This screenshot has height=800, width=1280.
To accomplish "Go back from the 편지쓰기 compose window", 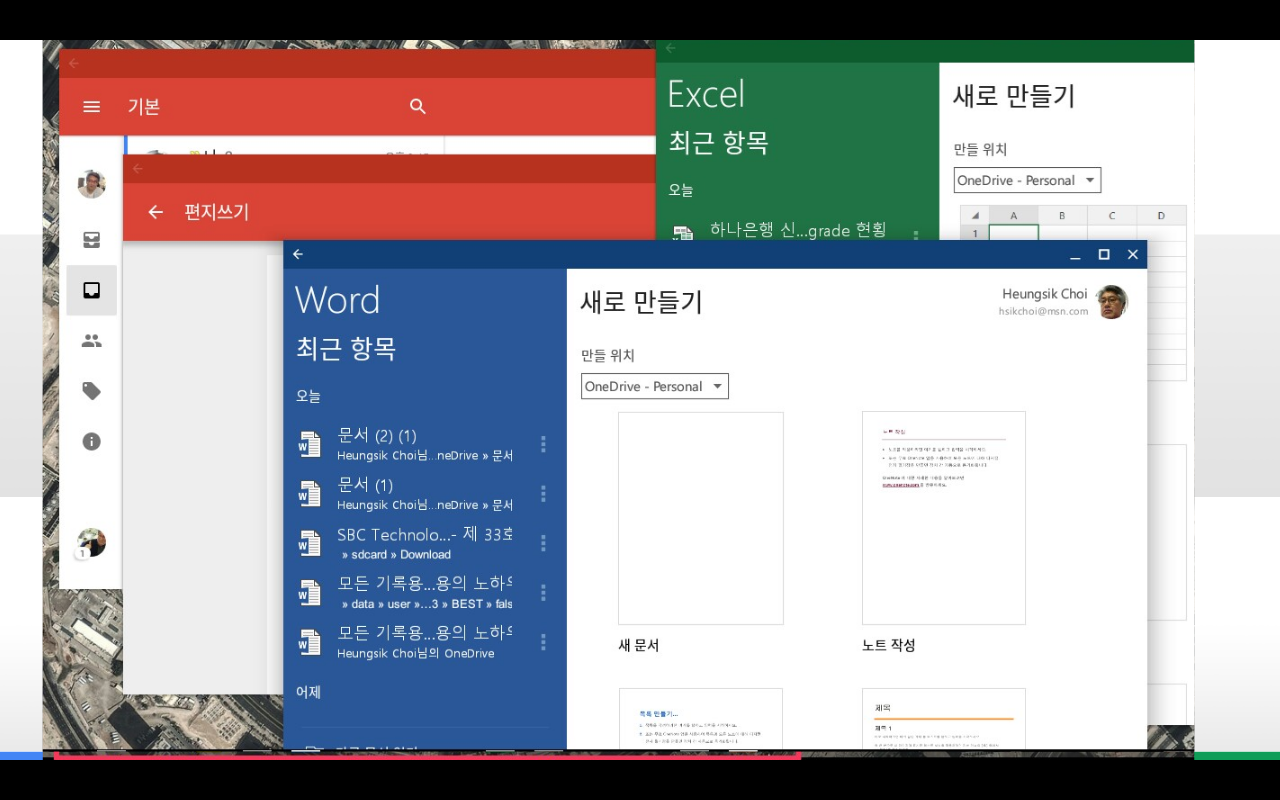I will [155, 211].
